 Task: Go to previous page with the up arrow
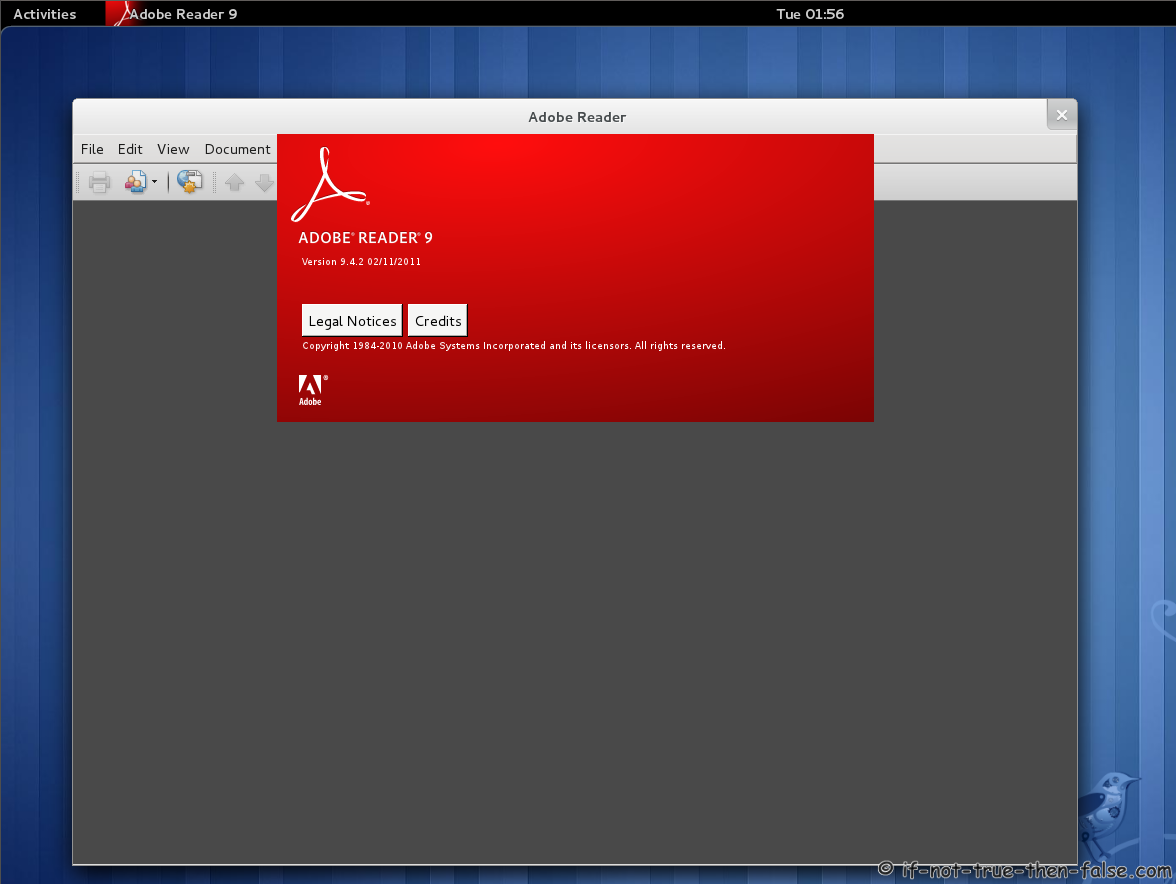click(x=235, y=182)
